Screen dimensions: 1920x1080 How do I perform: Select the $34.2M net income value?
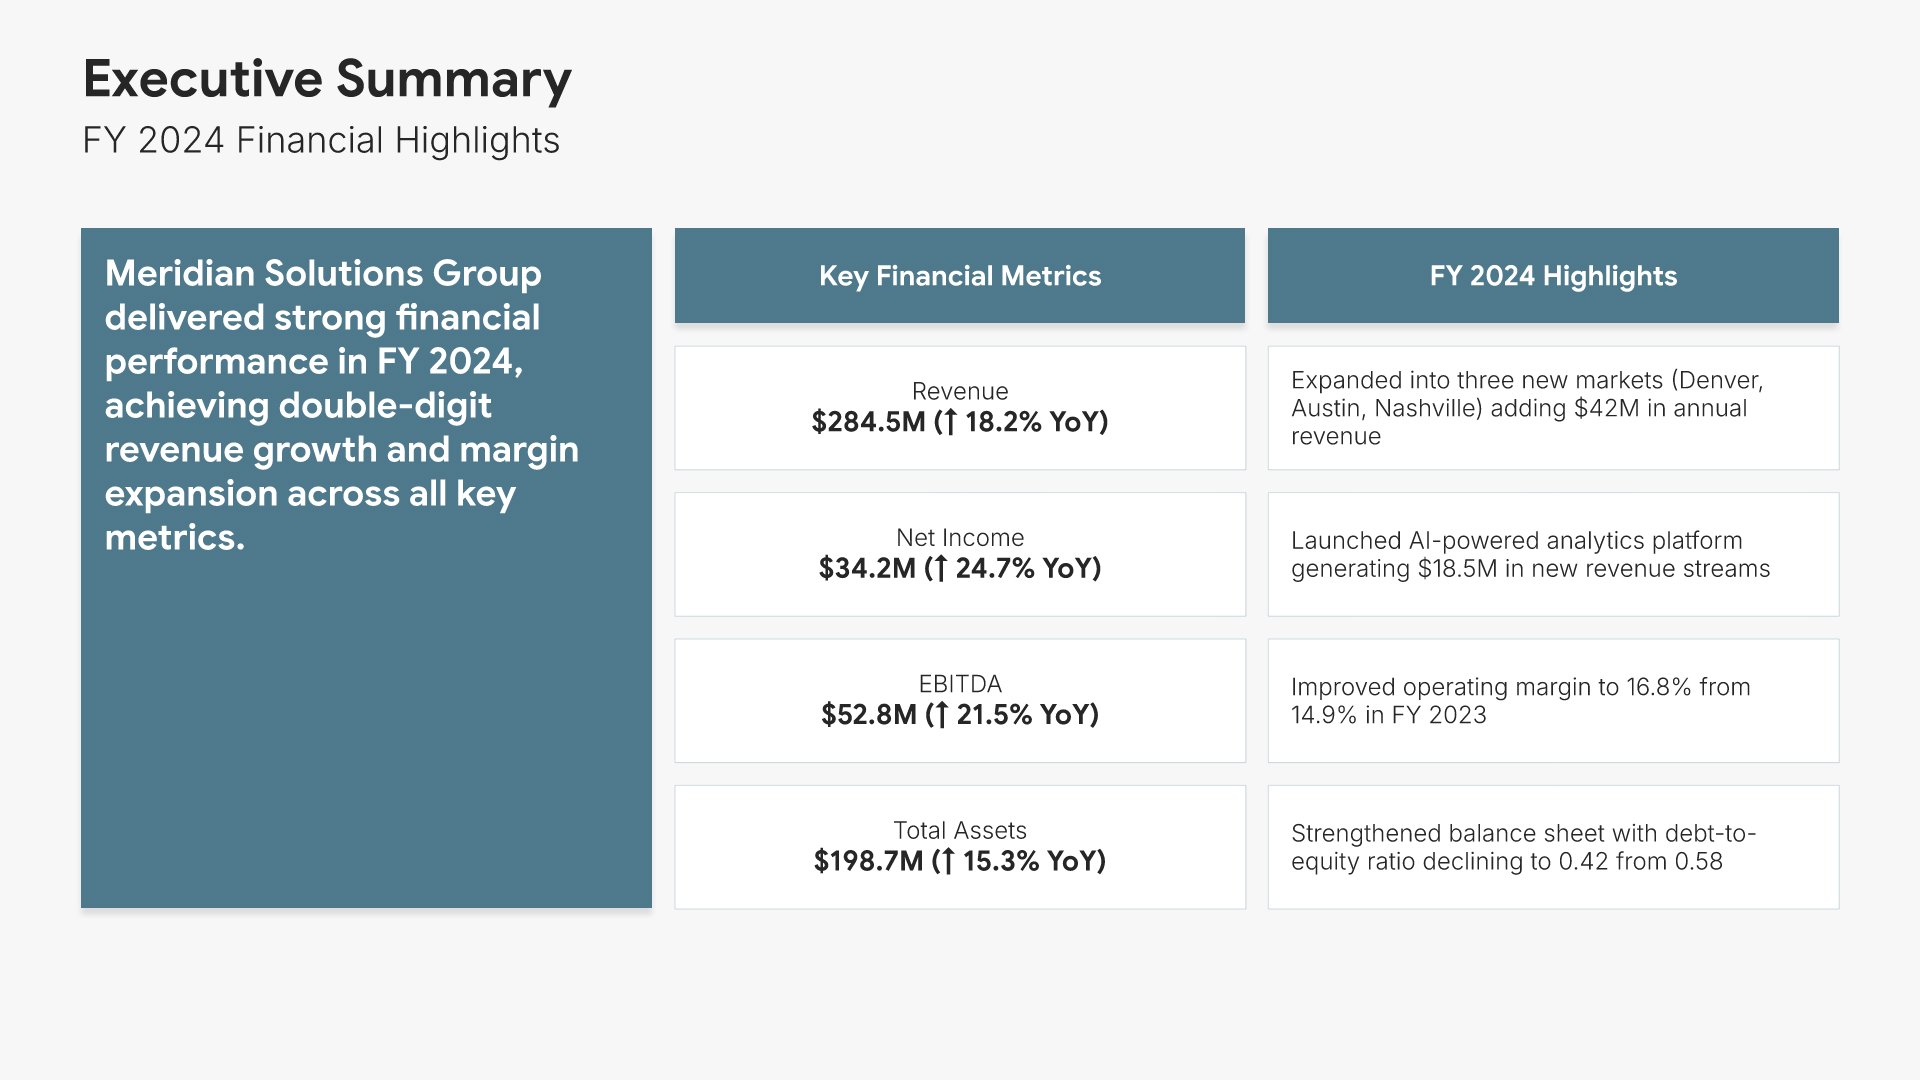pyautogui.click(x=867, y=569)
